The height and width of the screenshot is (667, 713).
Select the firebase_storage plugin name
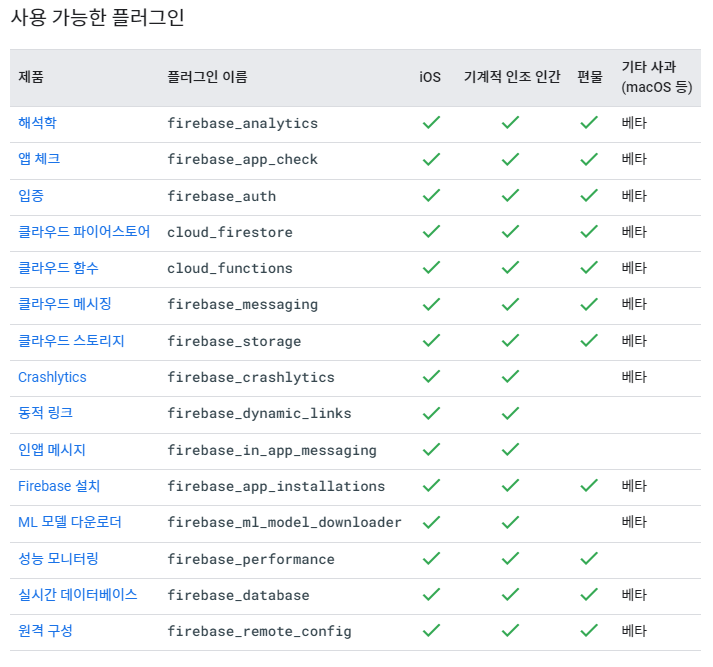(x=234, y=341)
